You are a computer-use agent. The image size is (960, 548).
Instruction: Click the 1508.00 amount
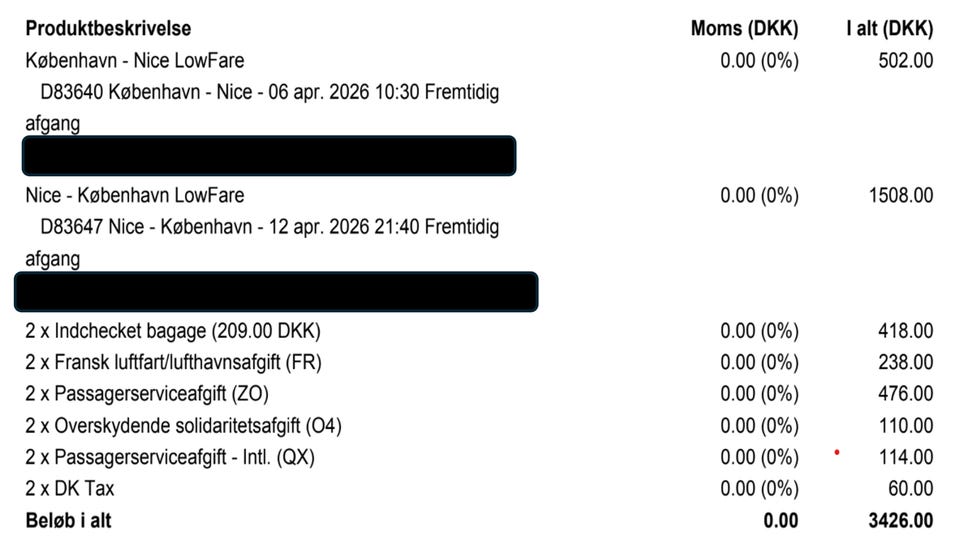901,195
